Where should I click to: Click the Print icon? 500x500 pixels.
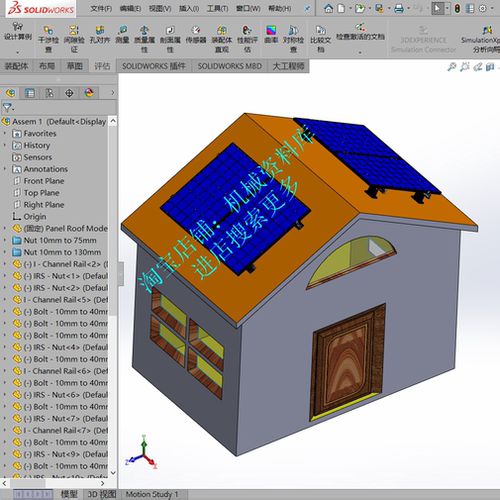399,8
